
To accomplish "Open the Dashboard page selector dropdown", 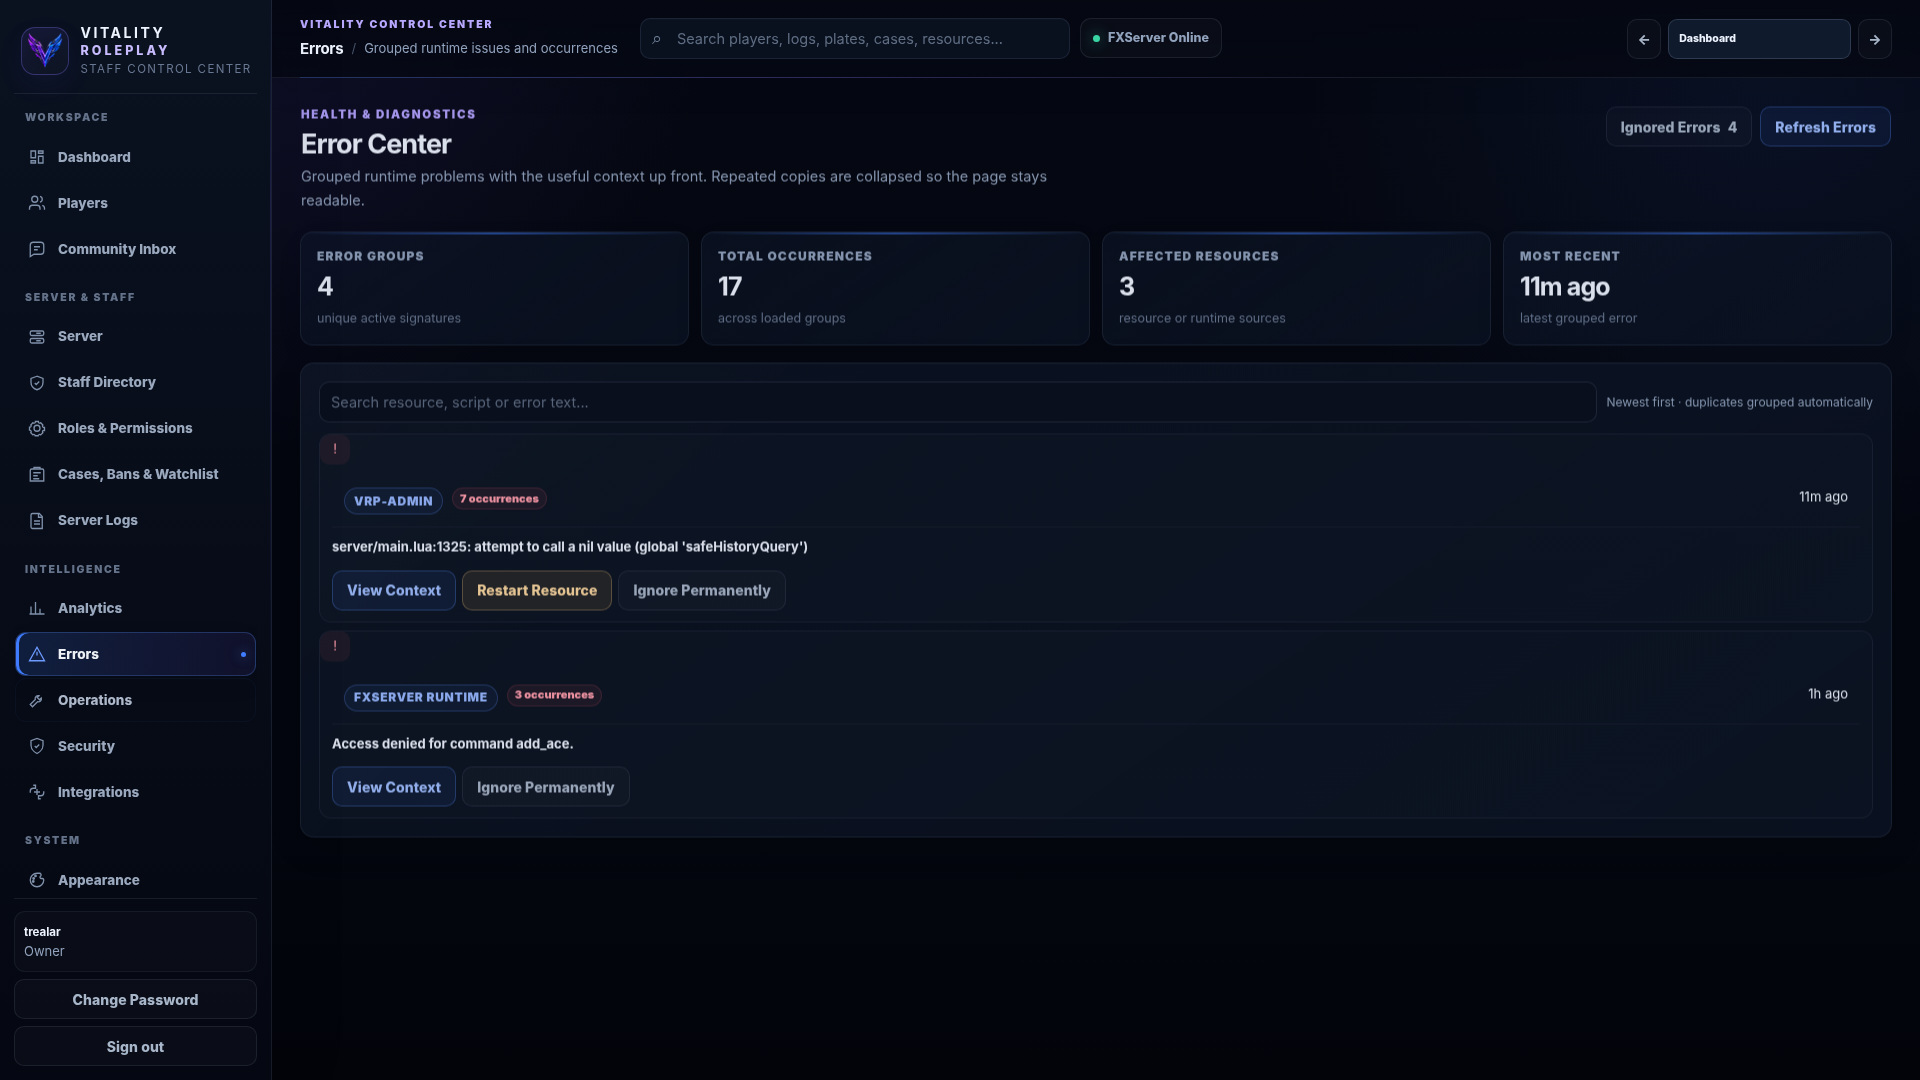I will pyautogui.click(x=1758, y=39).
